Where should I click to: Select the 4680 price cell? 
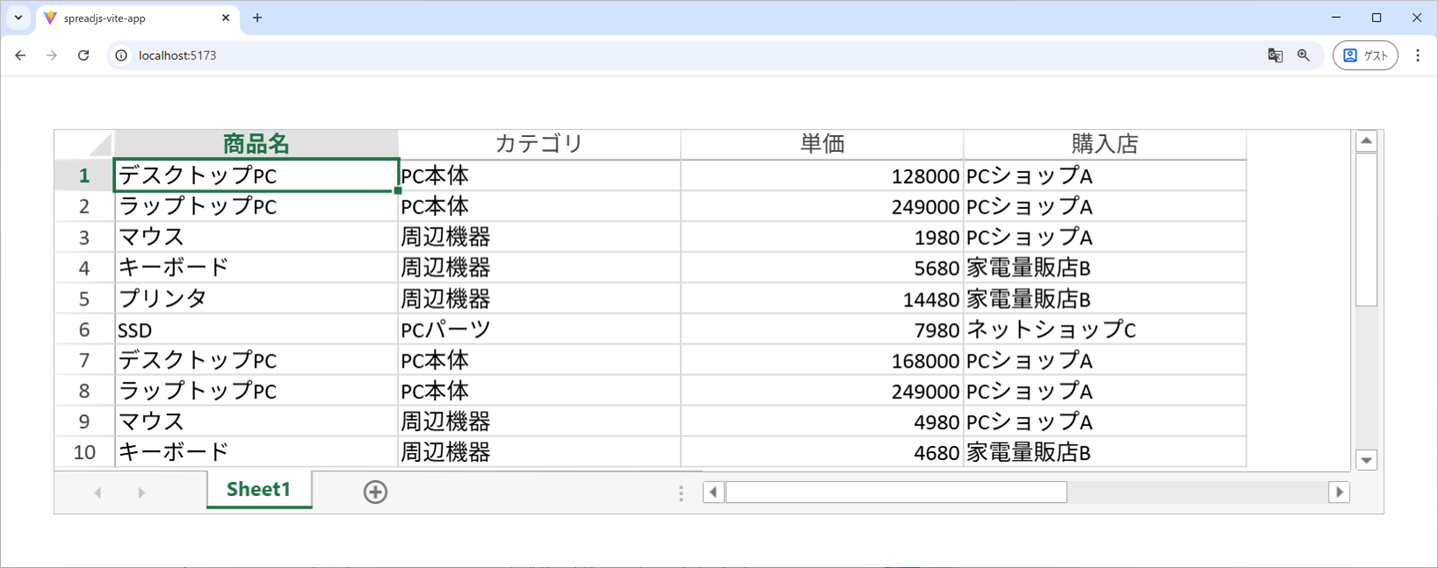822,452
